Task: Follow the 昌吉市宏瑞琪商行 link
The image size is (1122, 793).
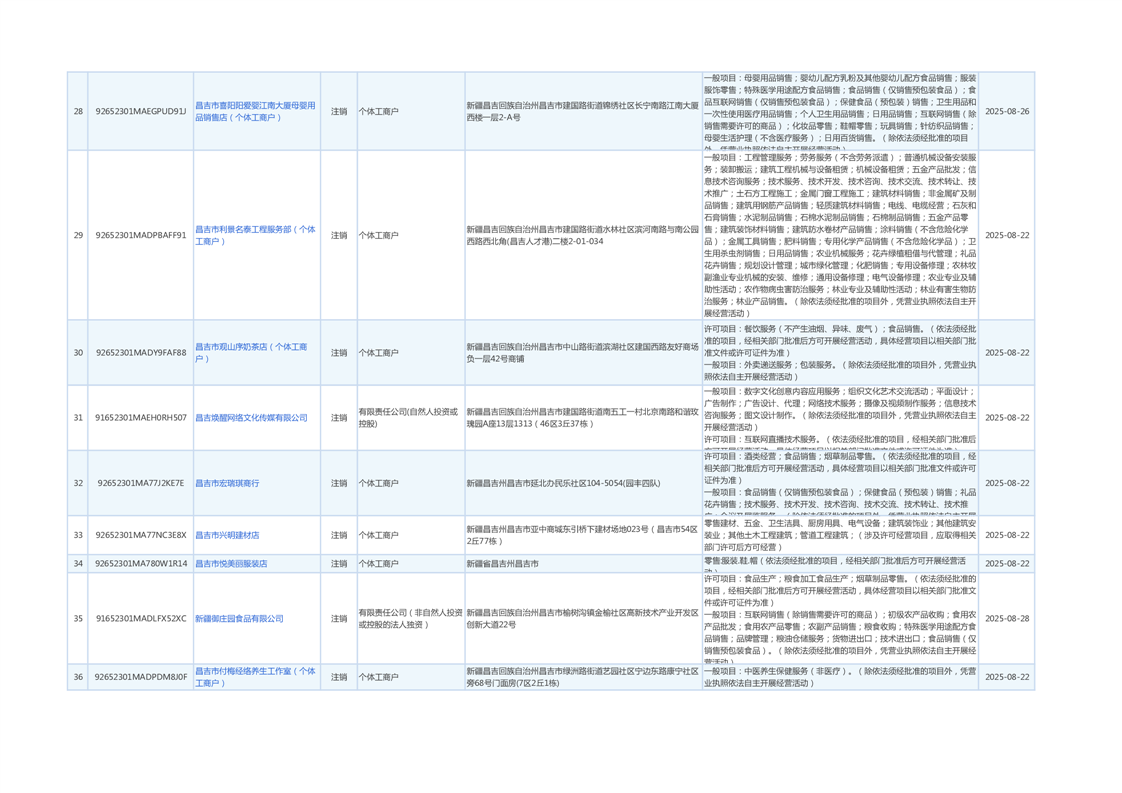Action: click(228, 483)
